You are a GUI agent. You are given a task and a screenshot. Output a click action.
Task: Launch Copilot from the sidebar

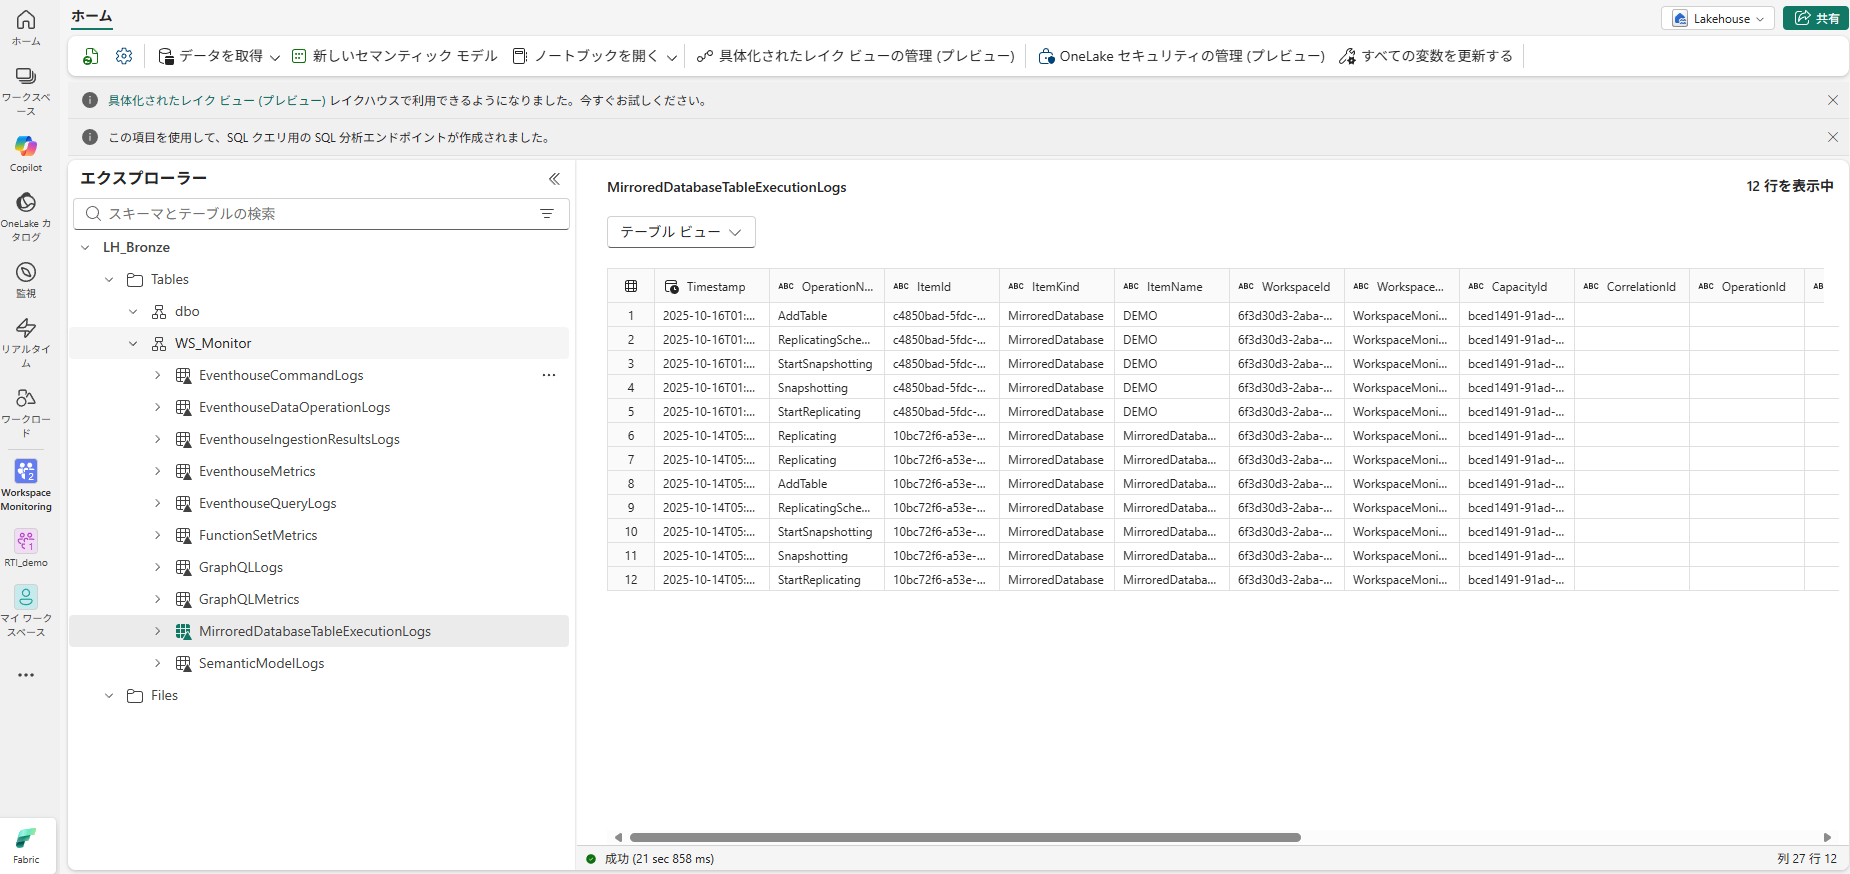pyautogui.click(x=26, y=154)
